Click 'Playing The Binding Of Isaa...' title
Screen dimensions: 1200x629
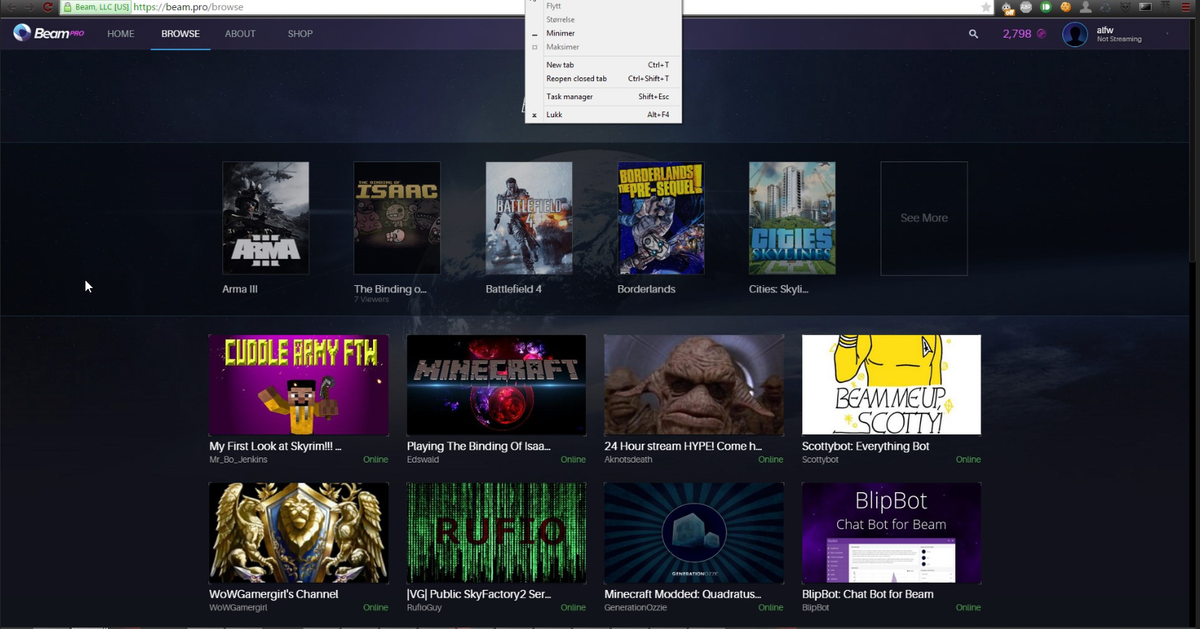(x=479, y=447)
